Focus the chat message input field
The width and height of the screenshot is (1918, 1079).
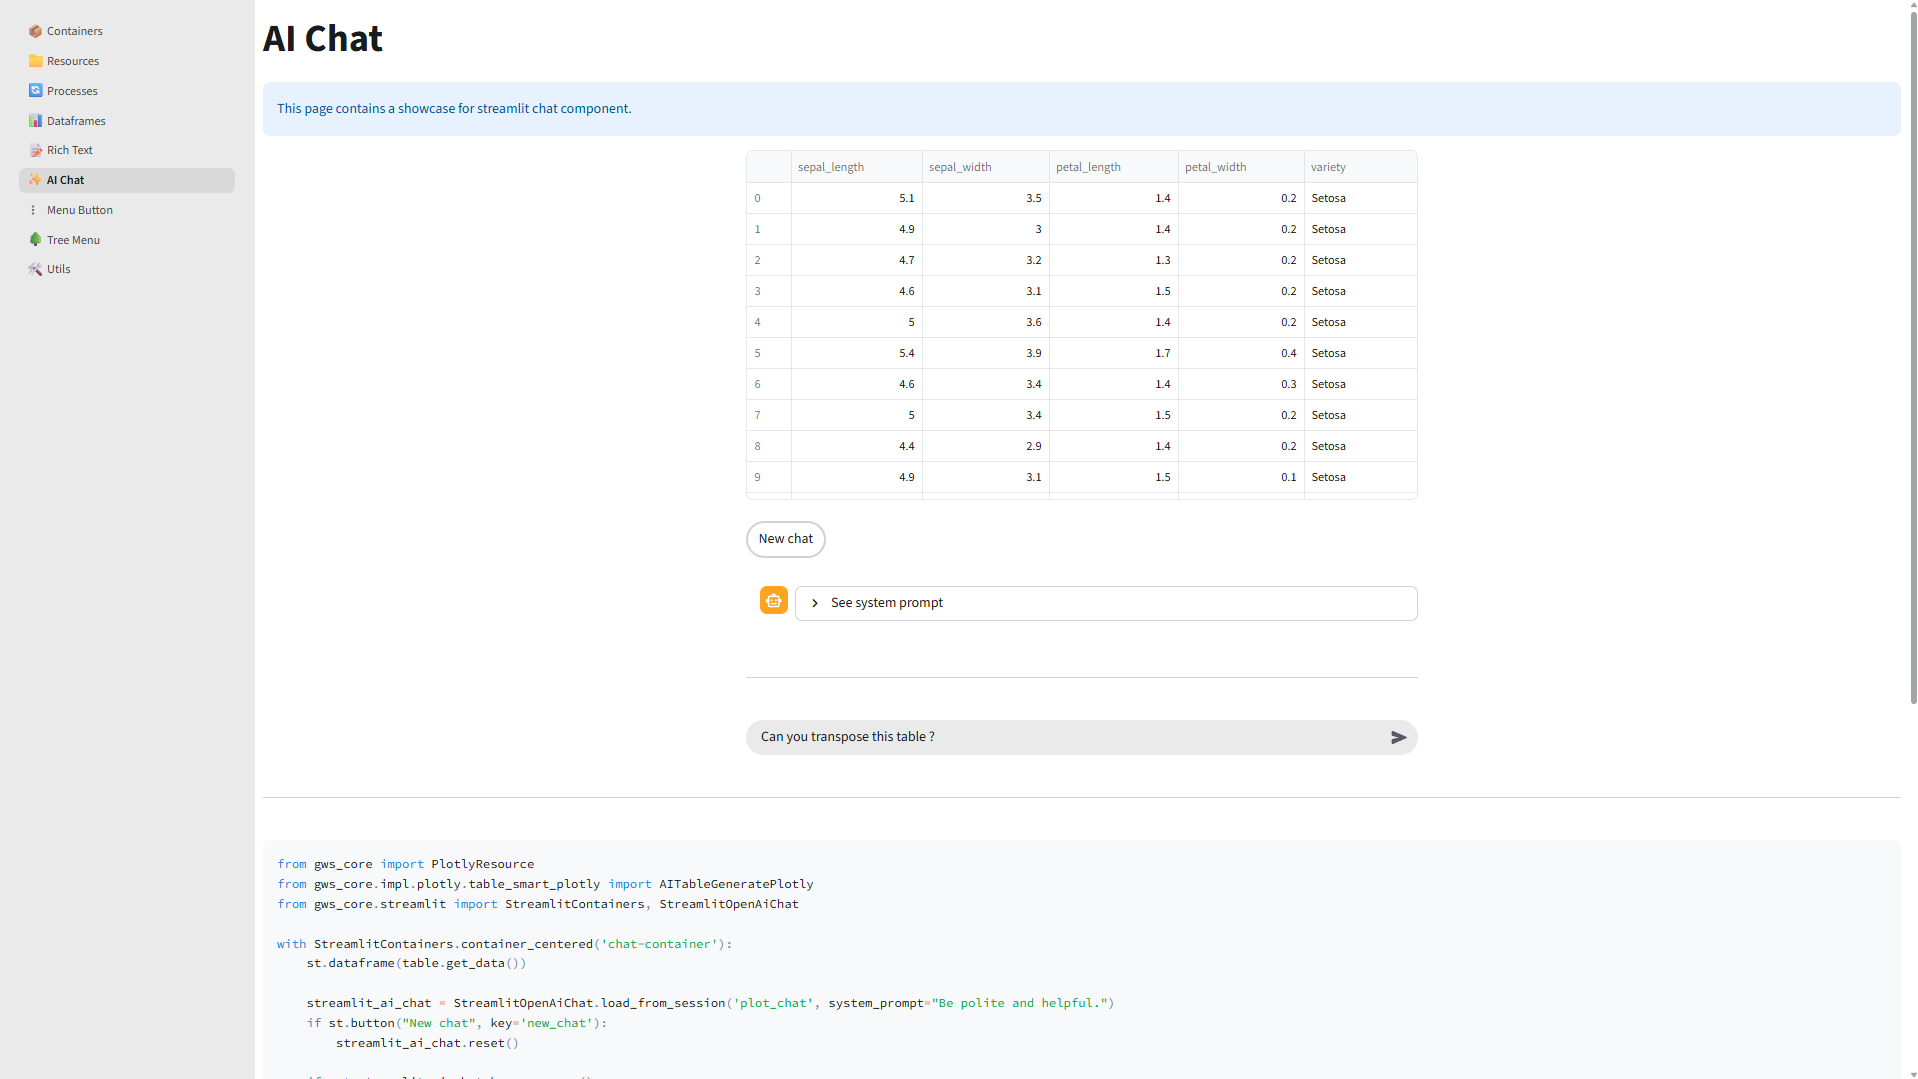[1065, 737]
